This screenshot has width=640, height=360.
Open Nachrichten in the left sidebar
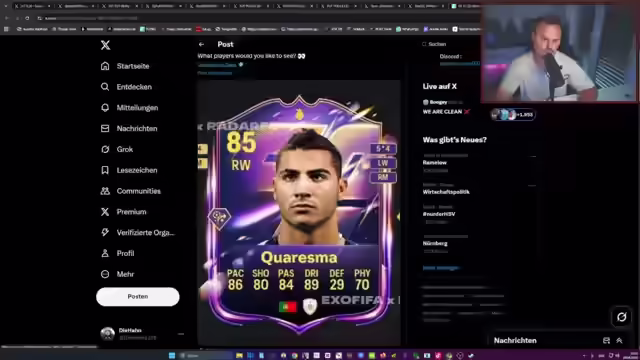(129, 129)
